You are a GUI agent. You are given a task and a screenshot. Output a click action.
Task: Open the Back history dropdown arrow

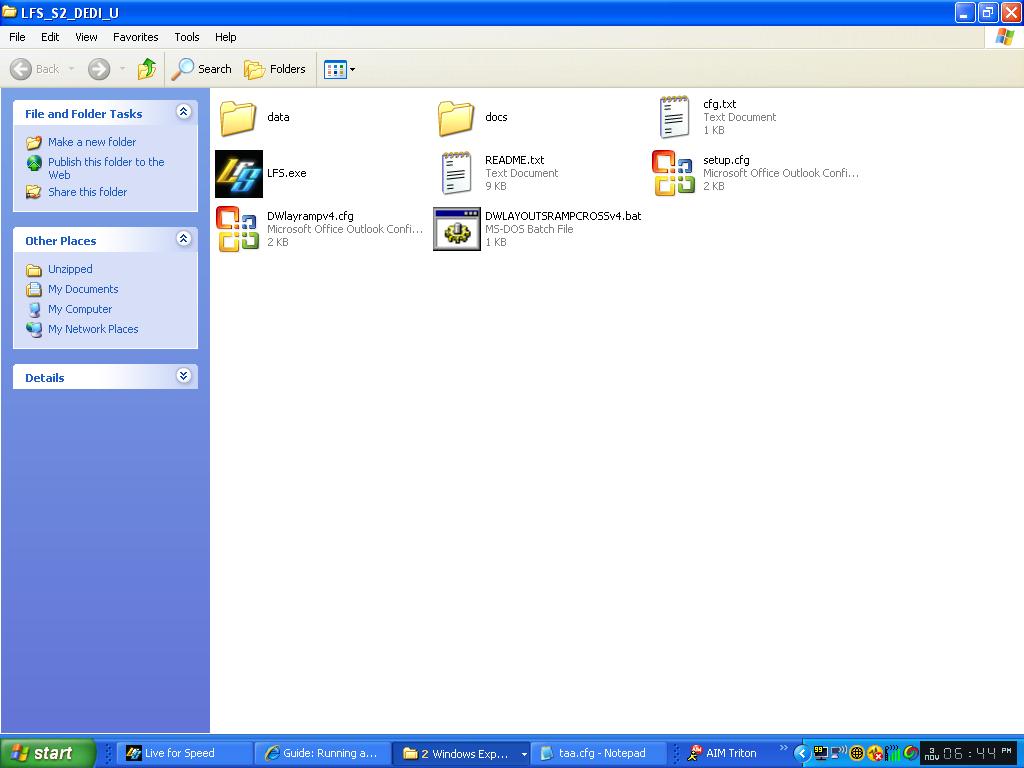point(72,69)
